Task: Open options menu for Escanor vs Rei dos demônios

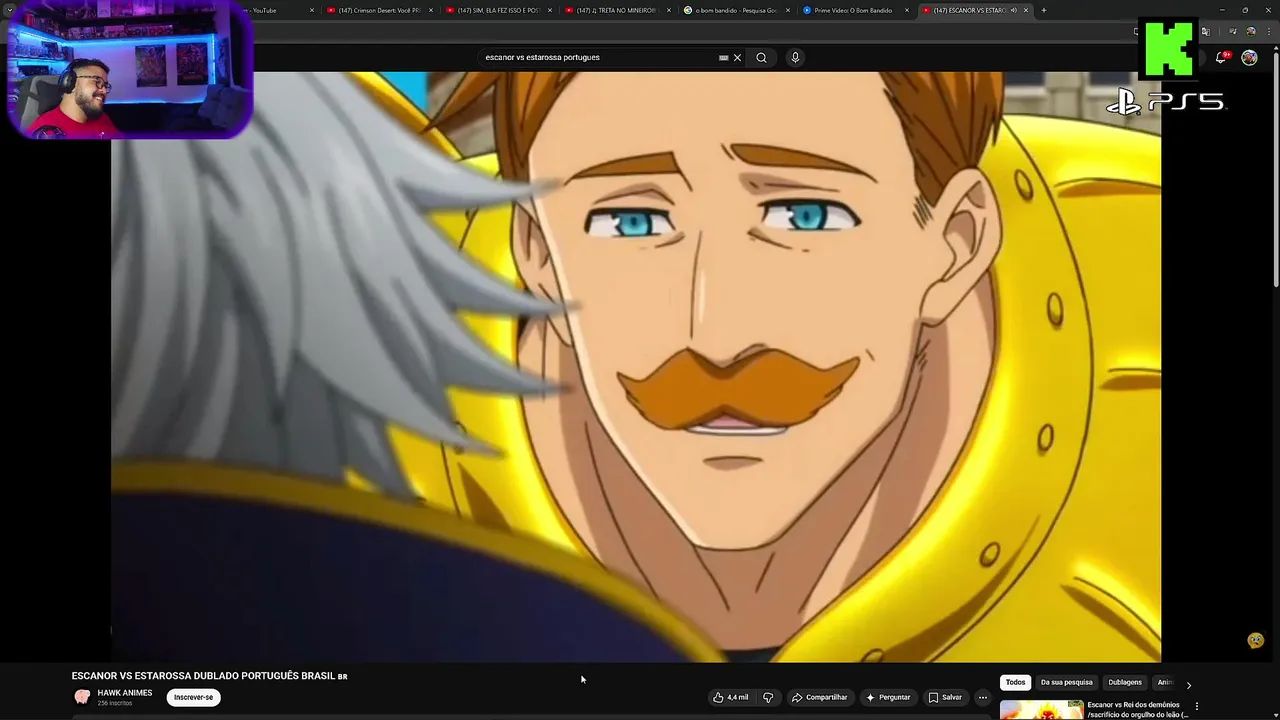Action: pyautogui.click(x=1197, y=706)
